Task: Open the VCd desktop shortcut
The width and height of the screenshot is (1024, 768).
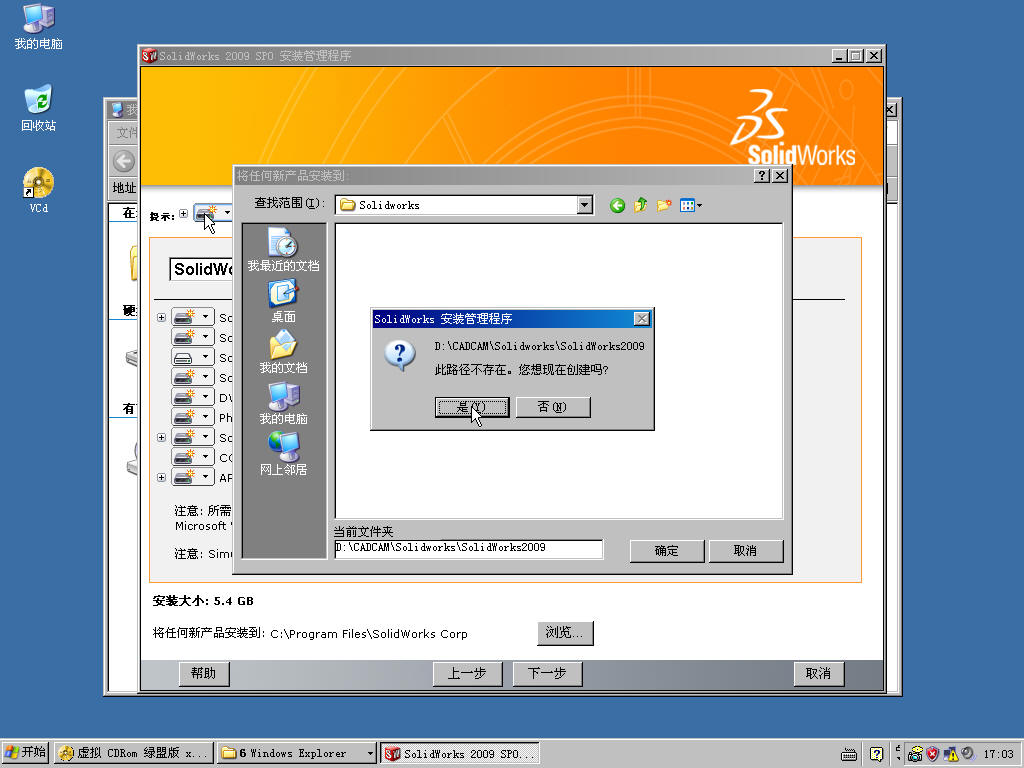Action: (x=39, y=191)
